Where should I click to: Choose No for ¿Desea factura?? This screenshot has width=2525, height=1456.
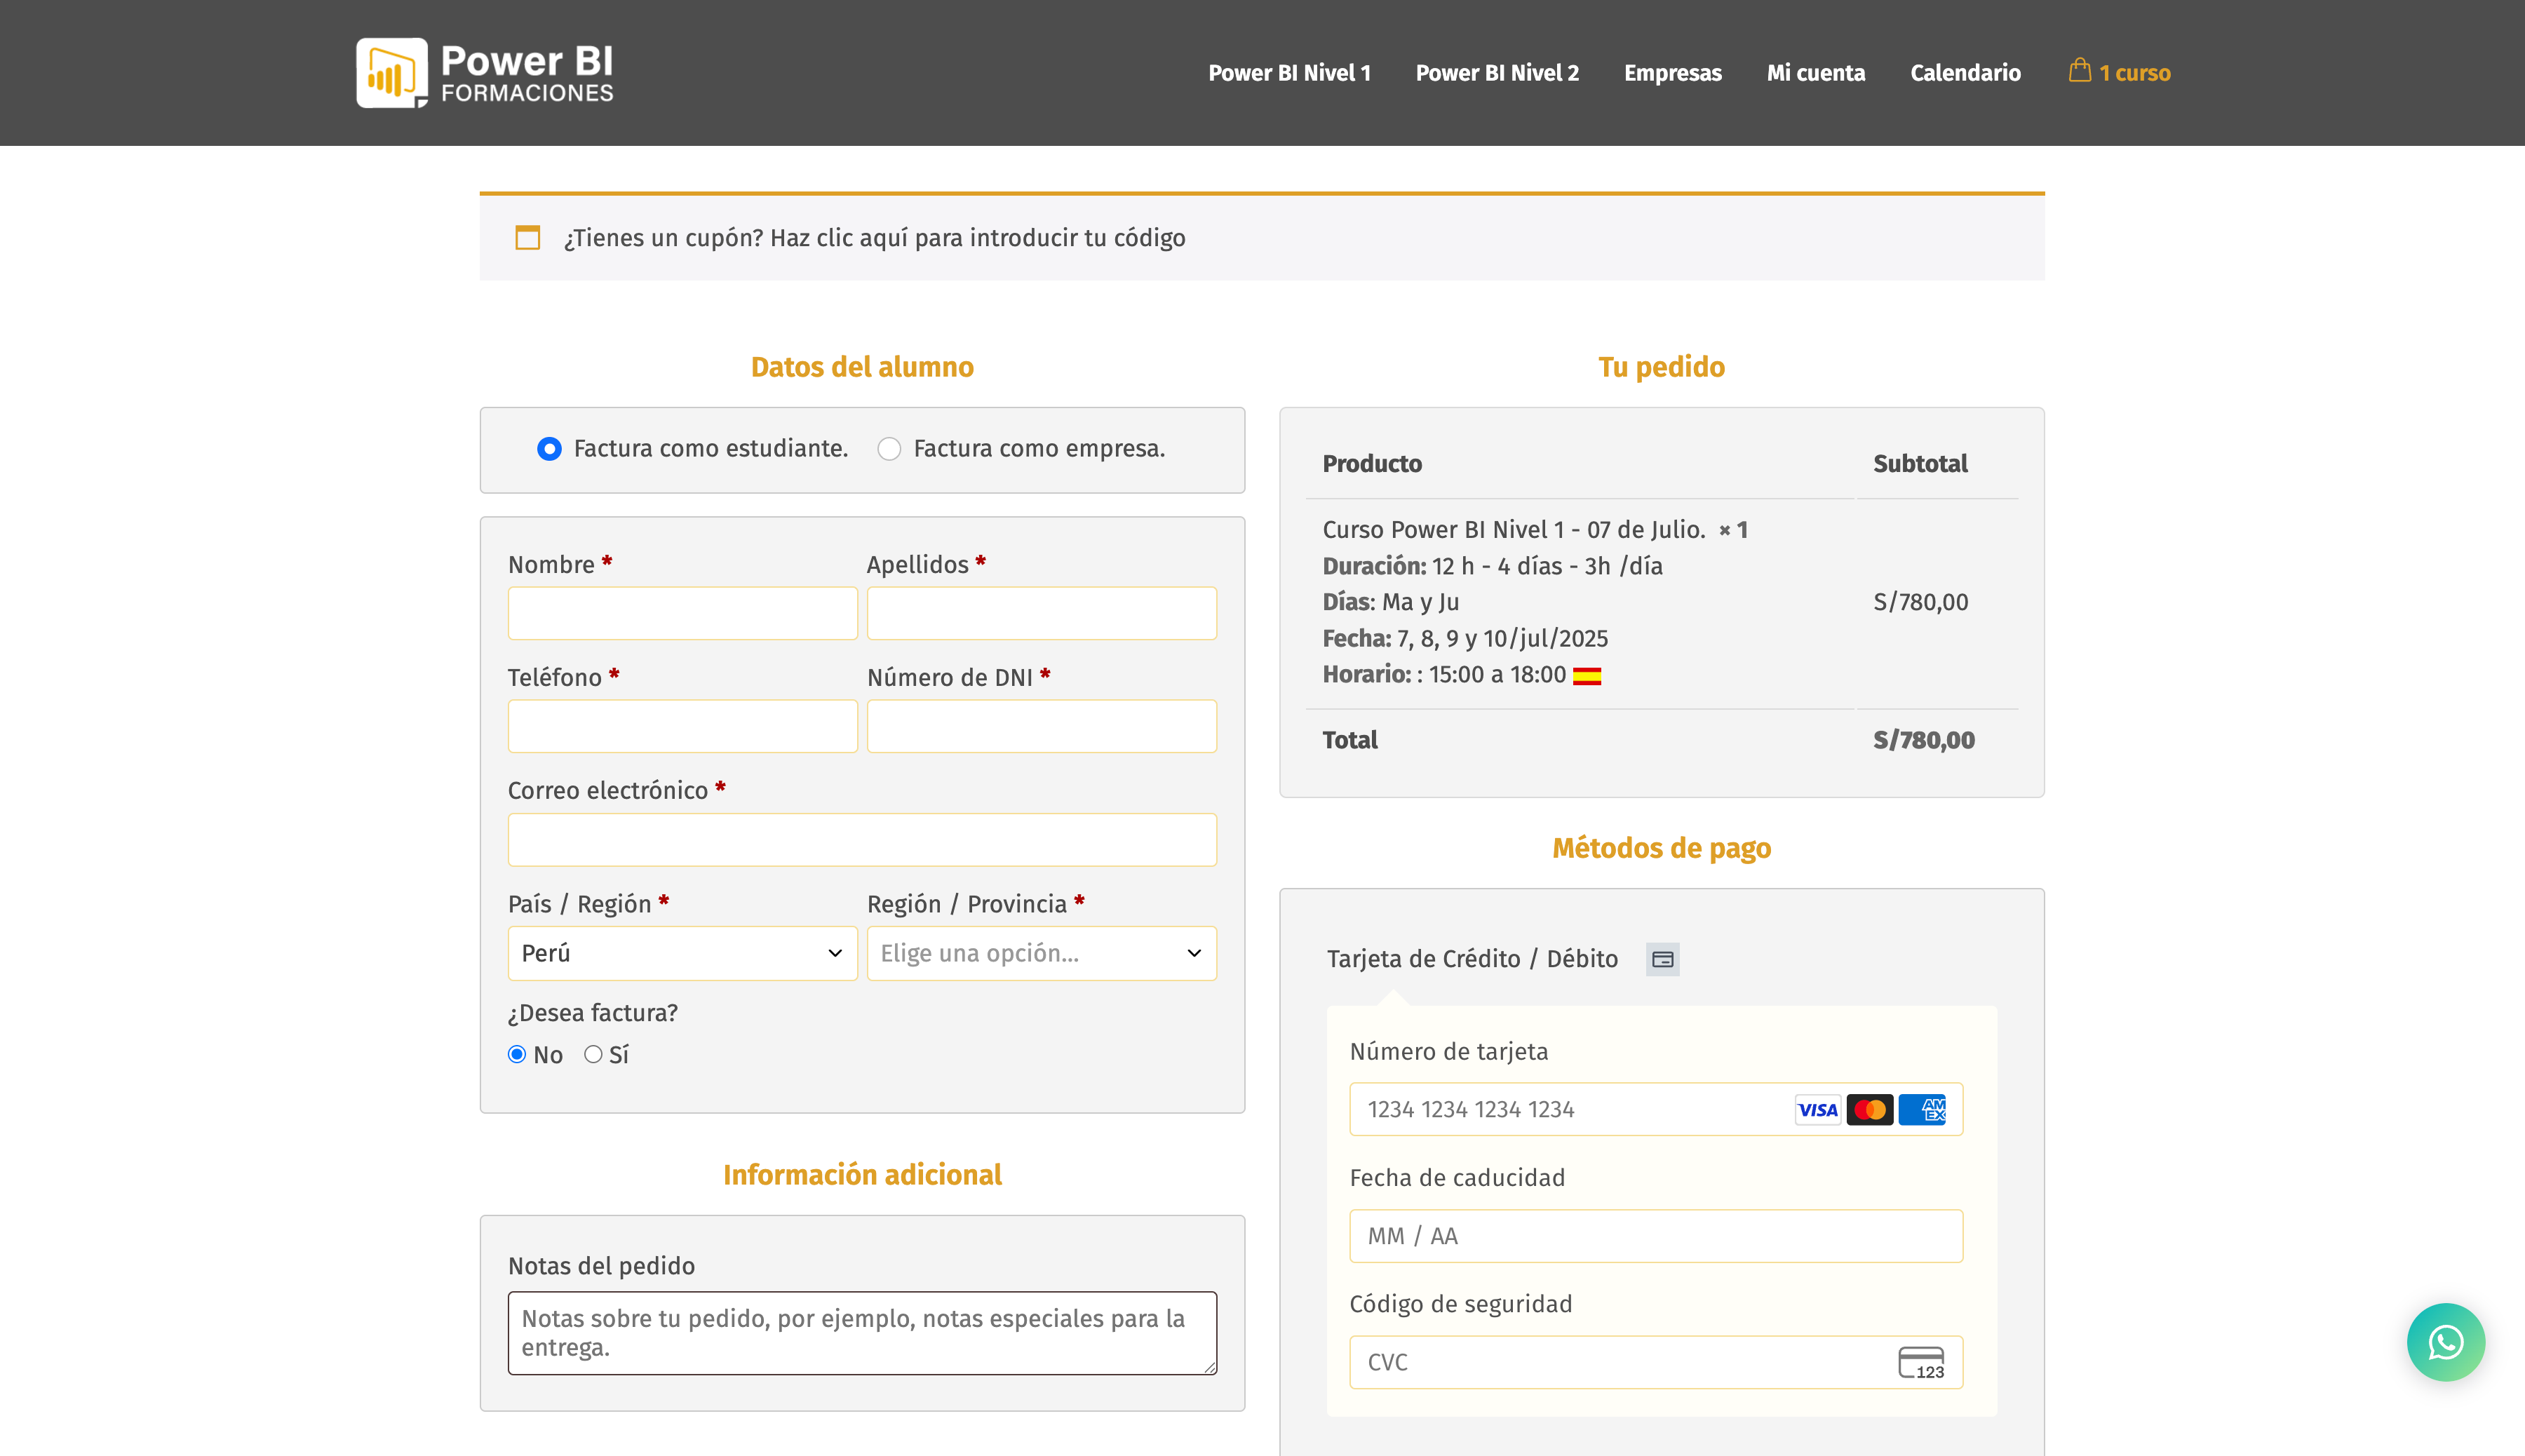[x=517, y=1054]
